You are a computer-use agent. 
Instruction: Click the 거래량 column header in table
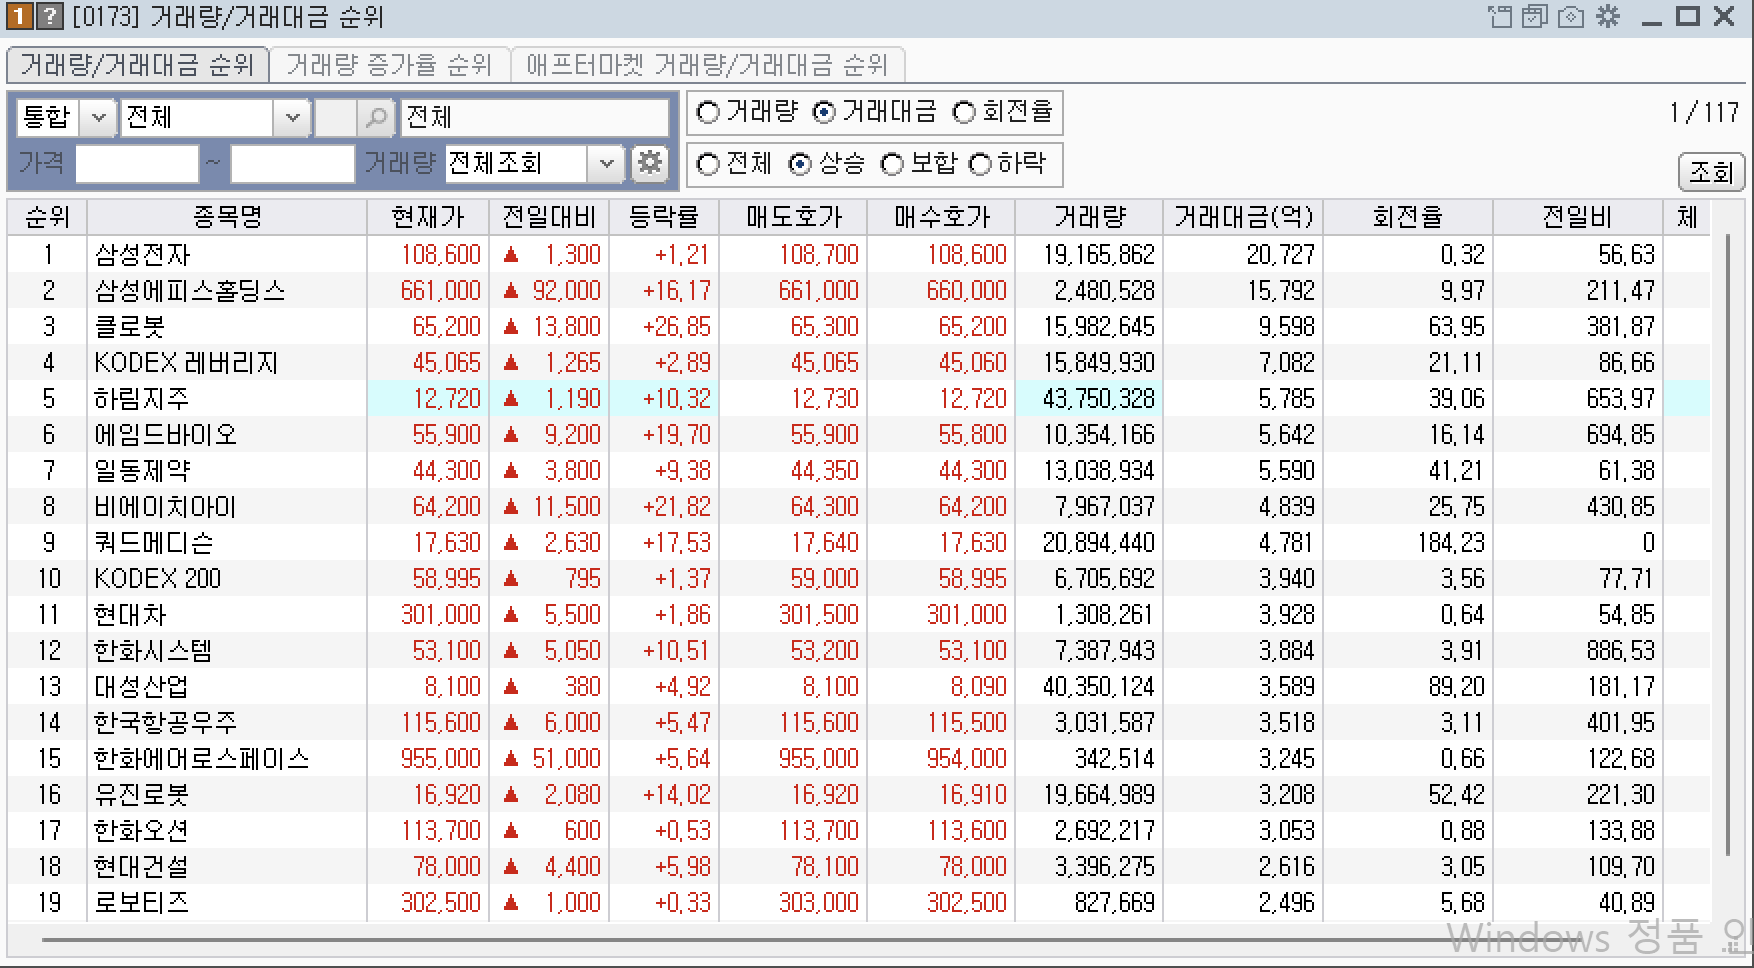(x=1090, y=217)
